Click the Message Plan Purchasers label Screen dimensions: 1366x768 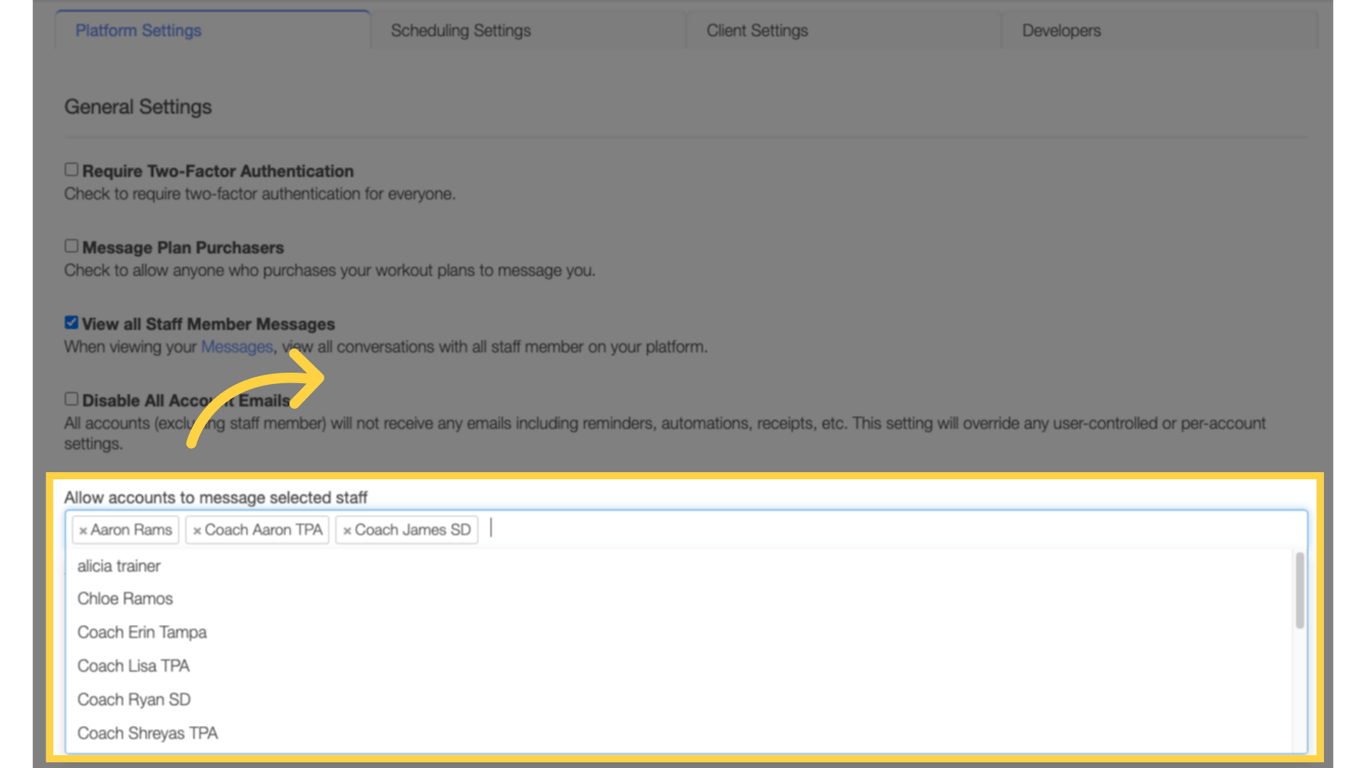click(183, 247)
